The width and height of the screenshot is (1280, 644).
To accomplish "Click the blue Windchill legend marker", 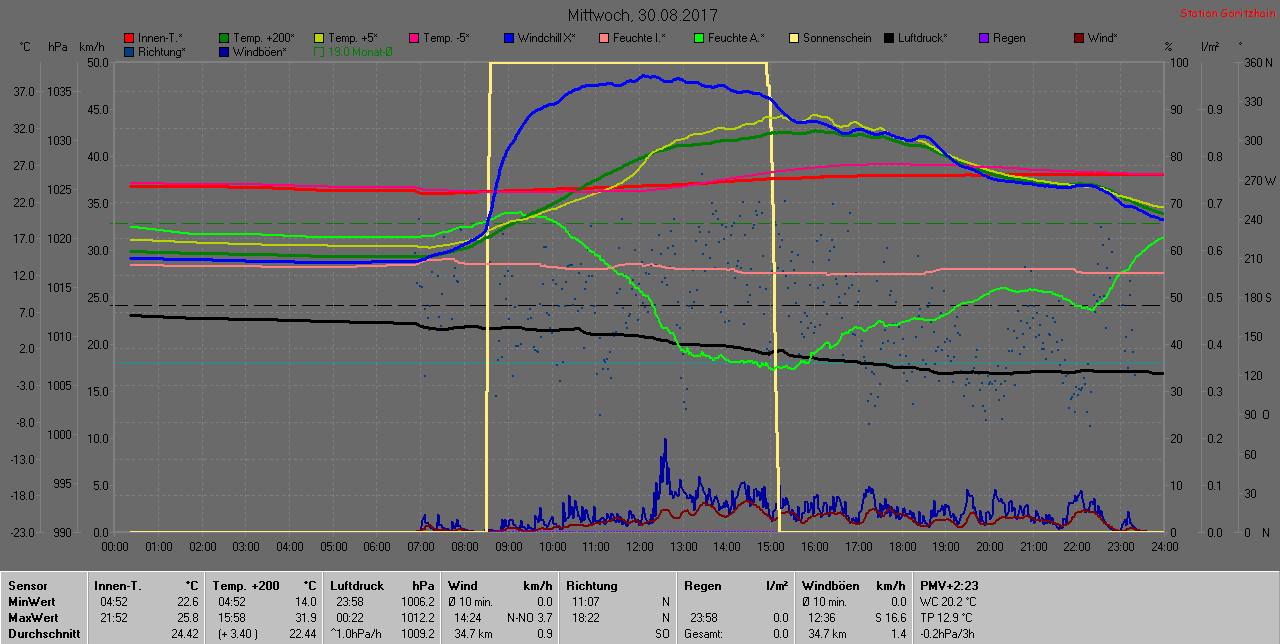I will click(509, 39).
